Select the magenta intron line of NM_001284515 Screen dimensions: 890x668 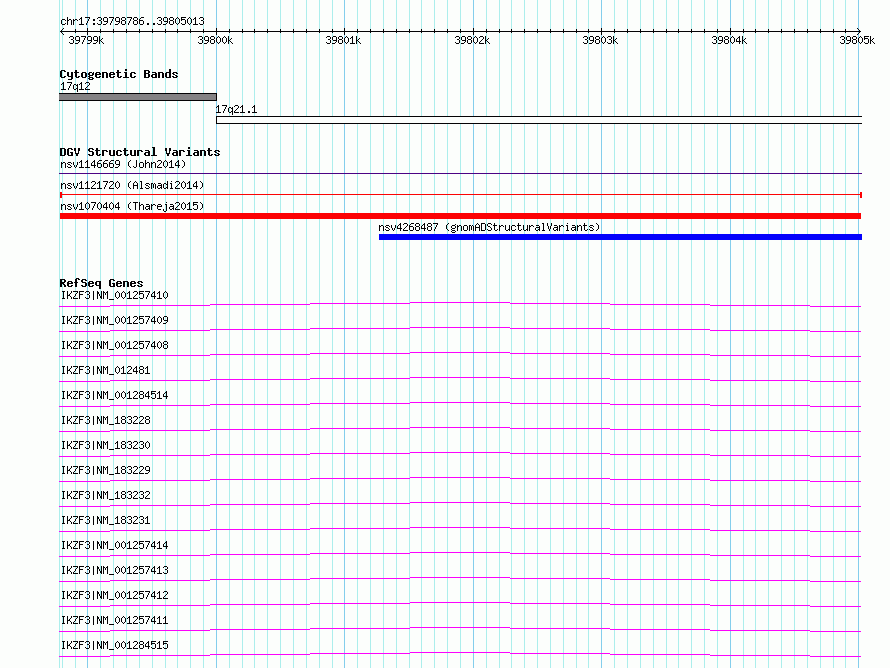pyautogui.click(x=460, y=653)
